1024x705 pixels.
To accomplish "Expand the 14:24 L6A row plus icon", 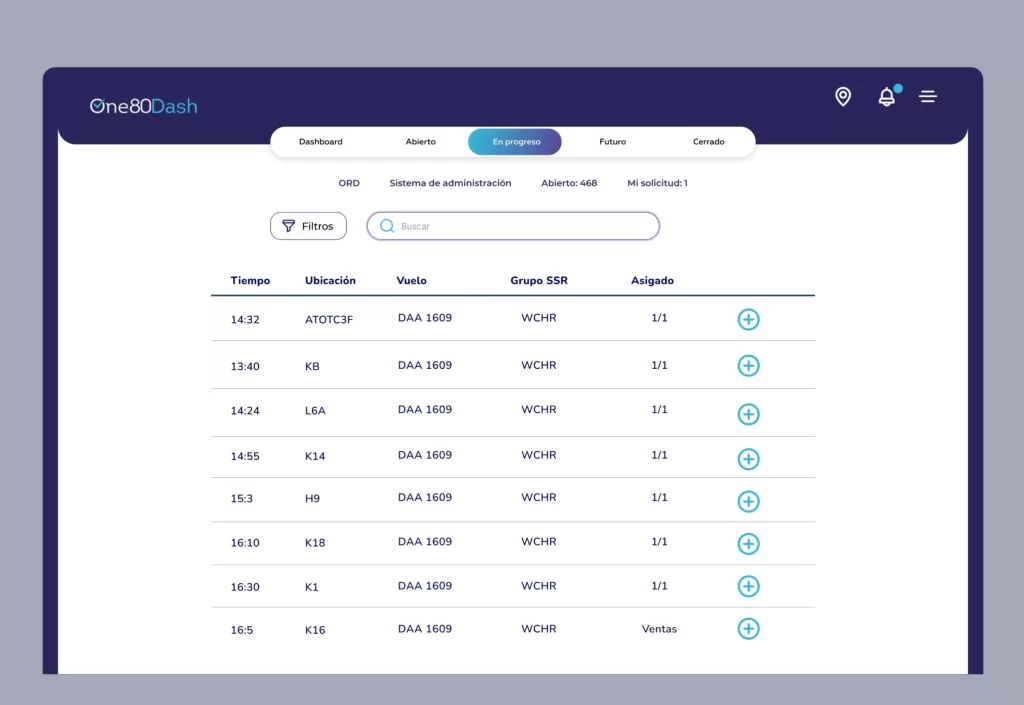I will coord(748,414).
